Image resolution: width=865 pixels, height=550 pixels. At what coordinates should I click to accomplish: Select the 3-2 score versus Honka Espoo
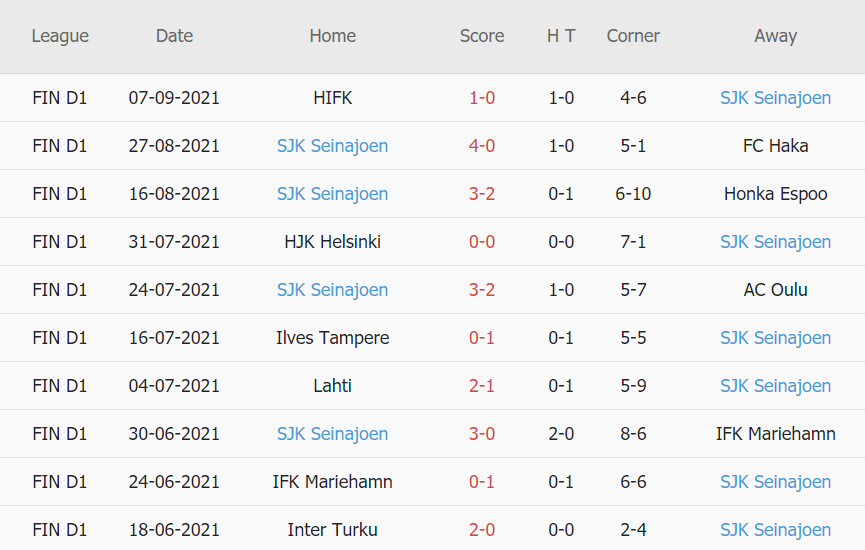(x=482, y=194)
